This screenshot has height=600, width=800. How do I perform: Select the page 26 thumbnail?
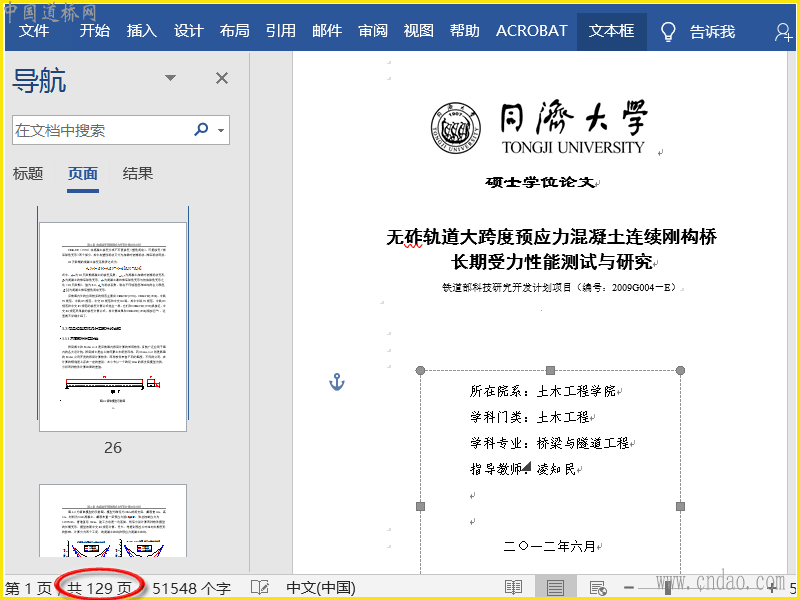point(113,327)
